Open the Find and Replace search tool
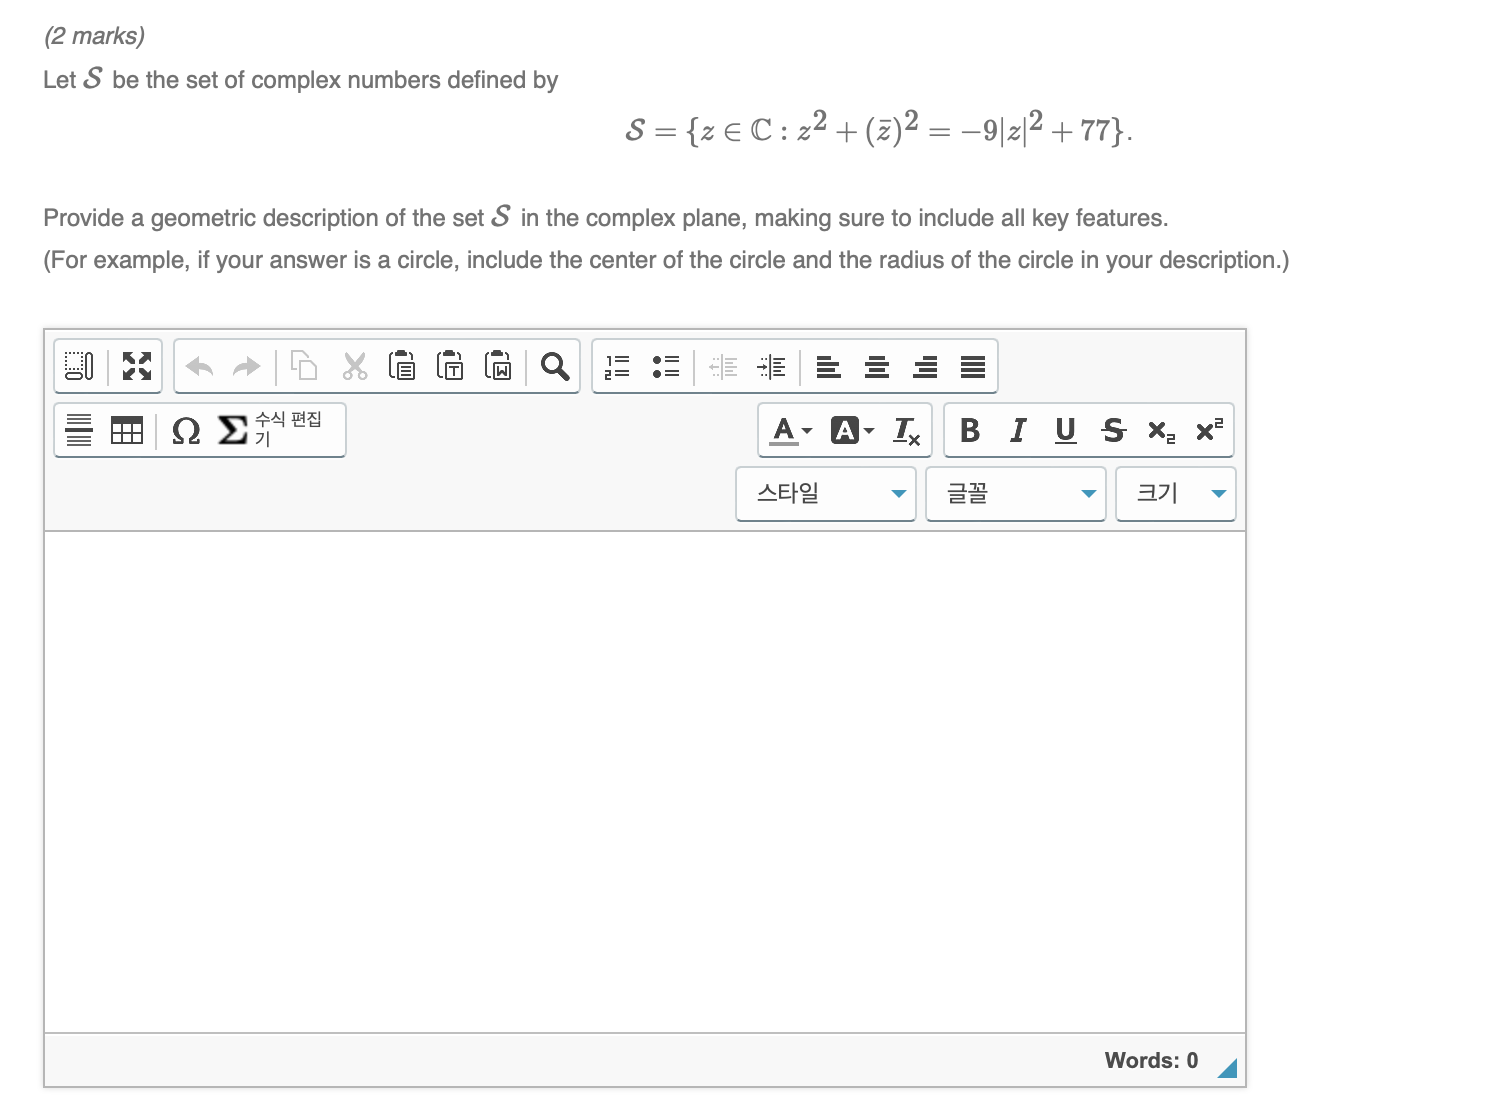 pyautogui.click(x=554, y=366)
